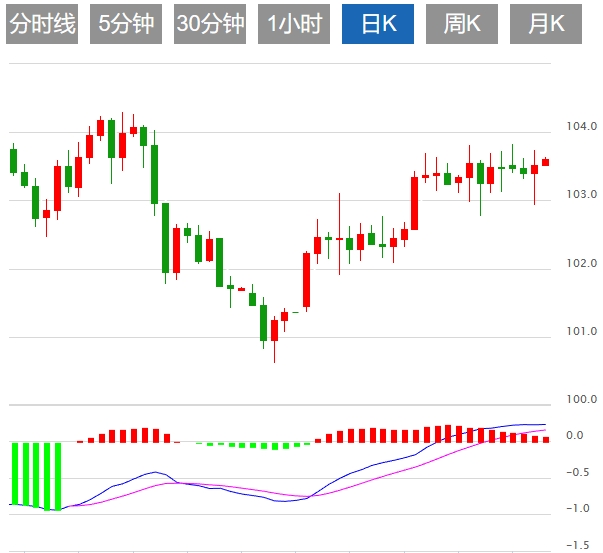603x553 pixels.
Task: Click the 104.0 price axis label
Action: 575,128
